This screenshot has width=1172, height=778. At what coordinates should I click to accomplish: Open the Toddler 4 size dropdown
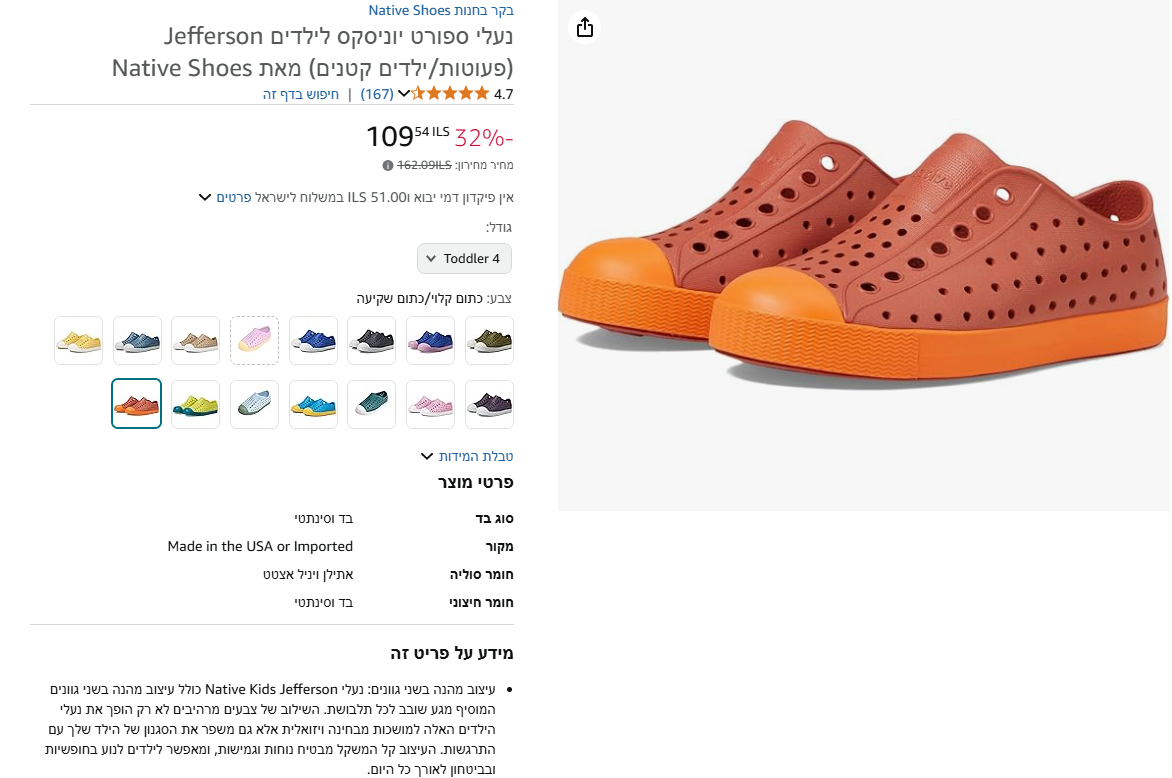(x=464, y=258)
